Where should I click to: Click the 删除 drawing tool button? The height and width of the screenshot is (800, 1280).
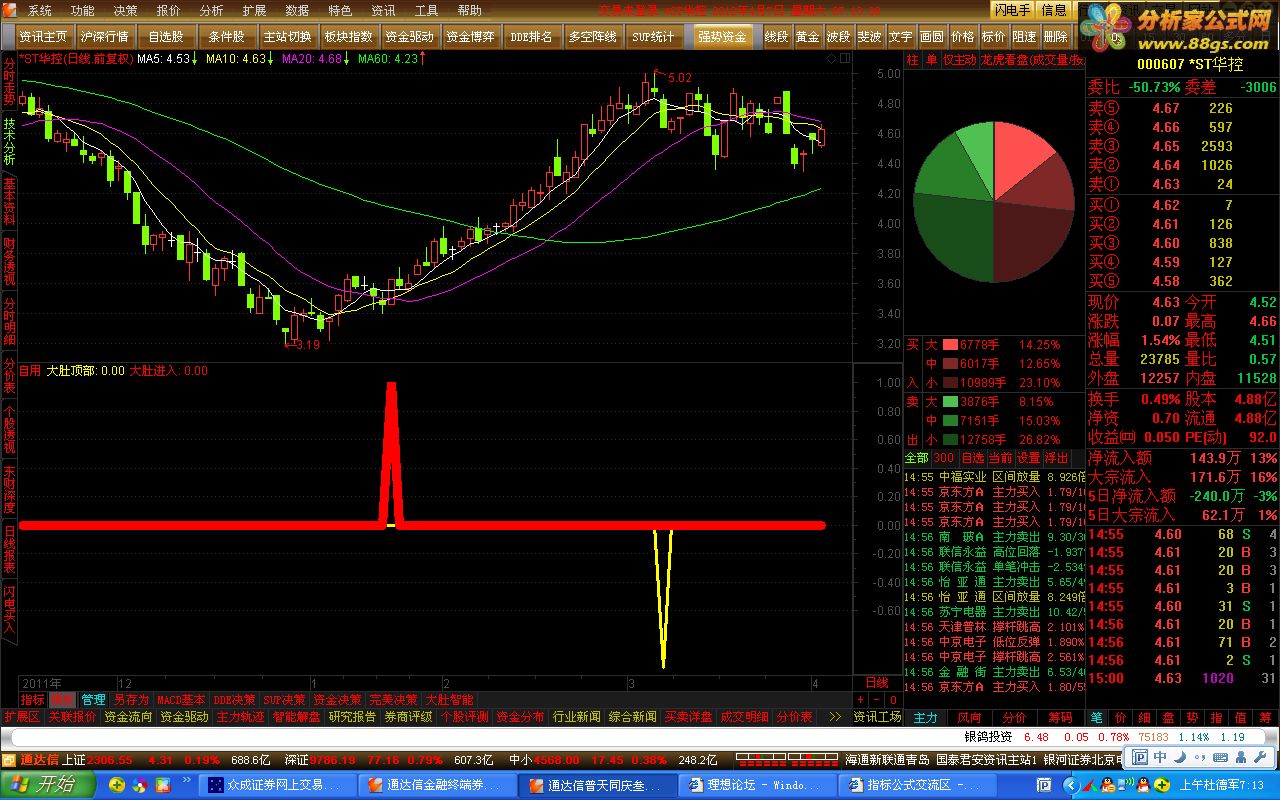pos(1056,37)
